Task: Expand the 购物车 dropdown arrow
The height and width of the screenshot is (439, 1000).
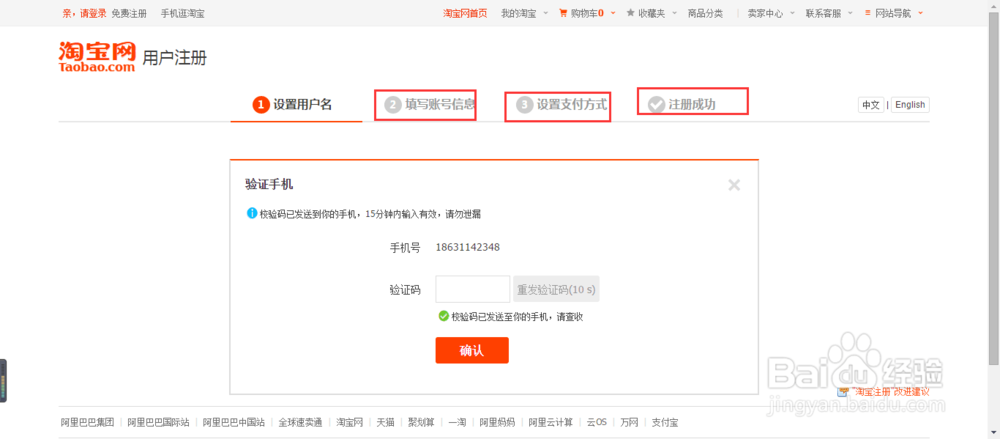Action: click(613, 13)
